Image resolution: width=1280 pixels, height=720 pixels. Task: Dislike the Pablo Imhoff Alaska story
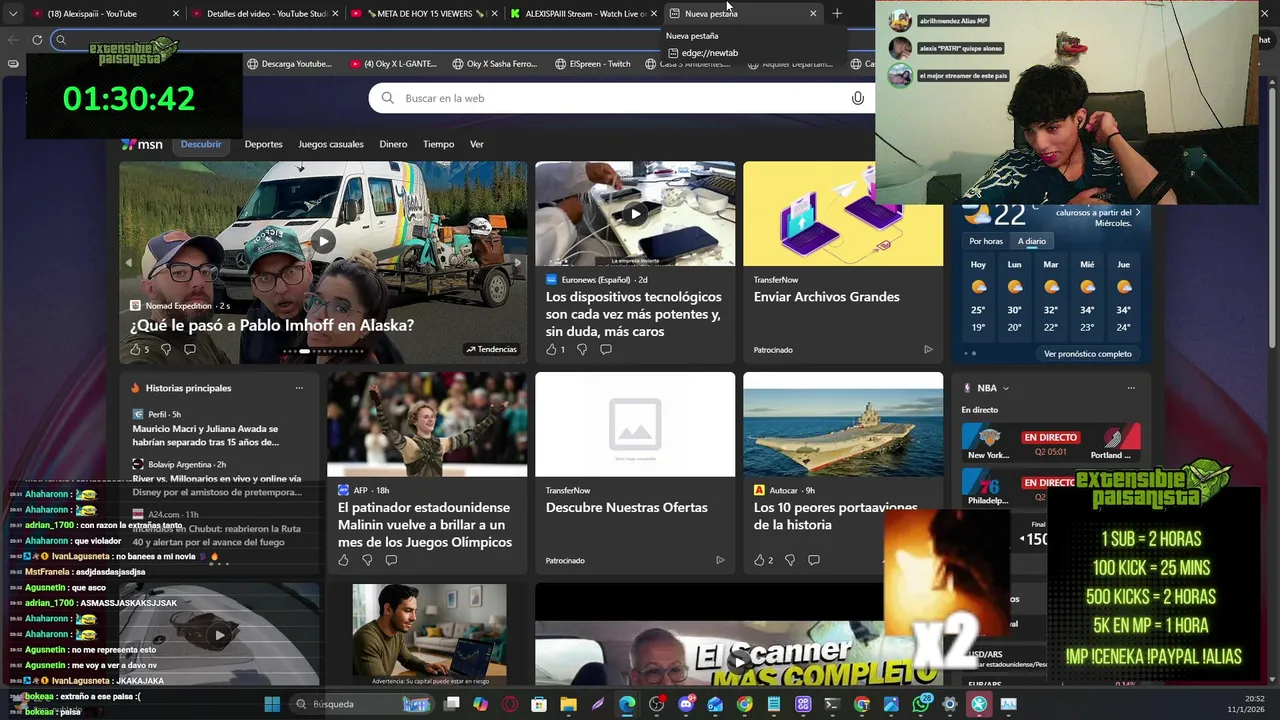click(166, 349)
